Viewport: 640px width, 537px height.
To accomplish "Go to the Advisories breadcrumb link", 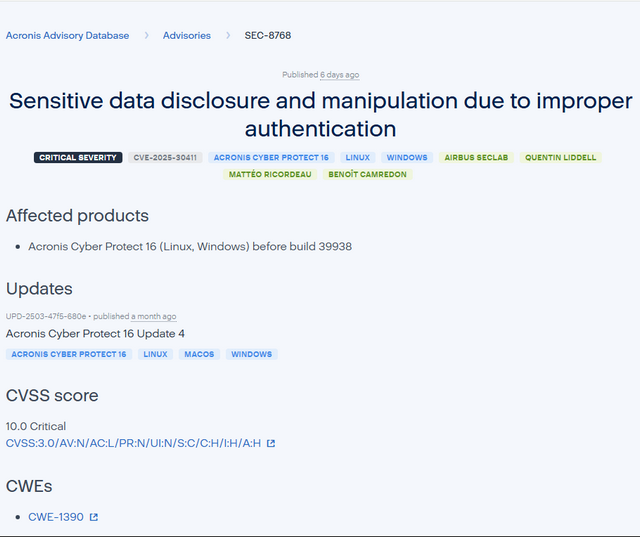I will [x=187, y=36].
